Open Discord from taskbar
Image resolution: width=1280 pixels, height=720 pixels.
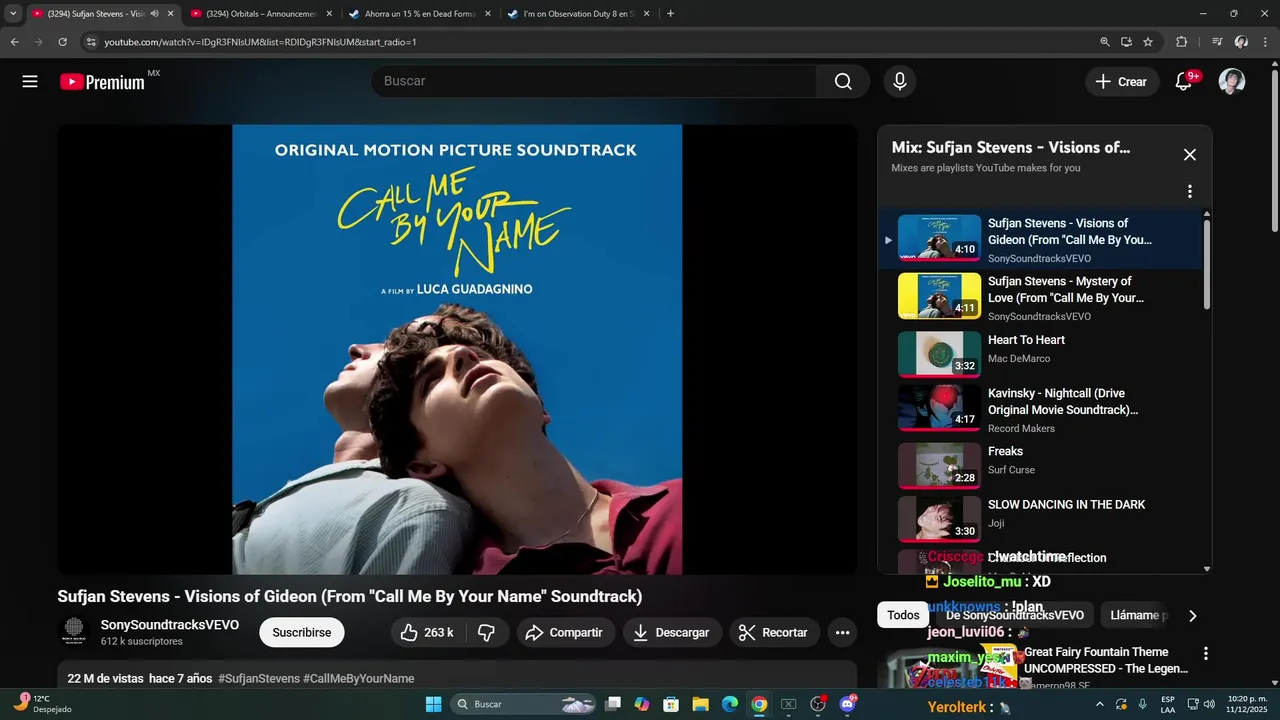848,704
